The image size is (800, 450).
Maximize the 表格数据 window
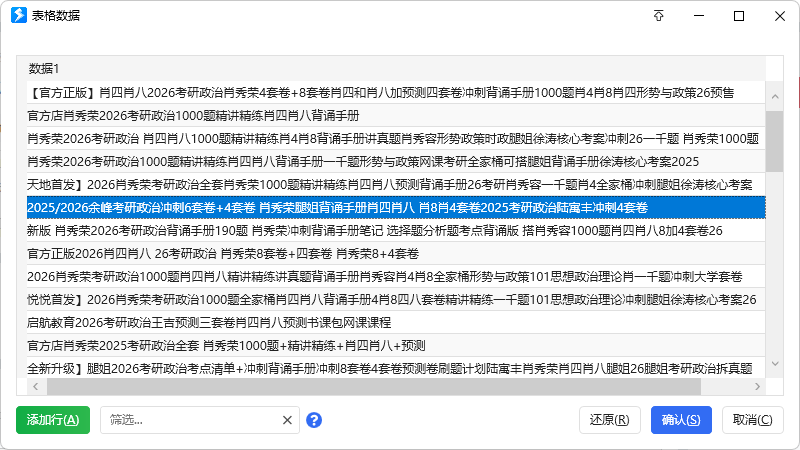[739, 16]
